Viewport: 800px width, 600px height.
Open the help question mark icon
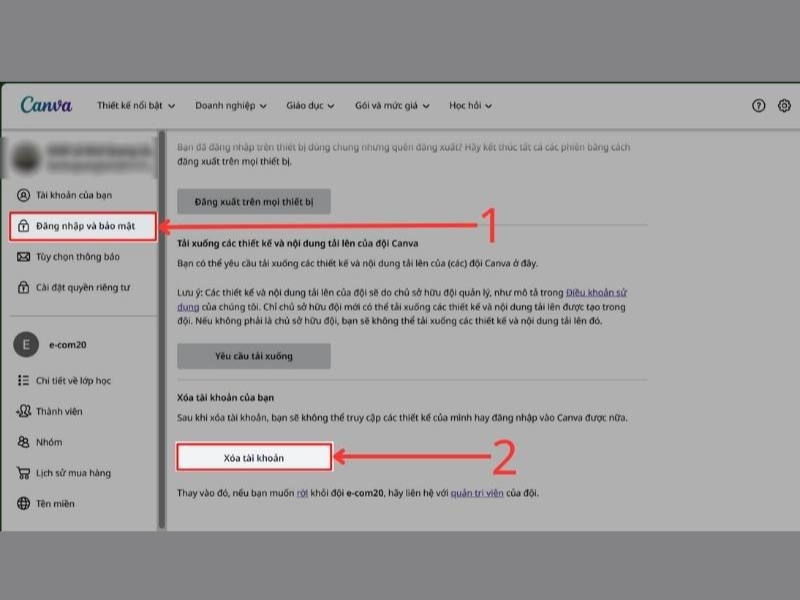click(759, 106)
